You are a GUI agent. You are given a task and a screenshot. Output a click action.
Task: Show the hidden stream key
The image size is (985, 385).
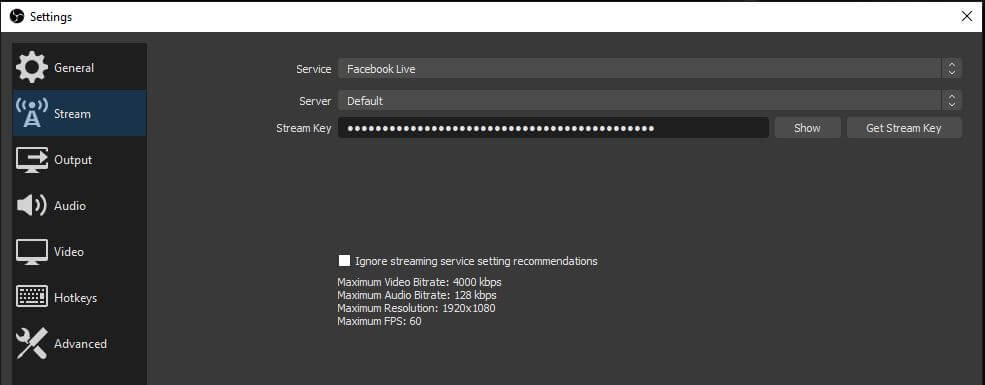(807, 128)
